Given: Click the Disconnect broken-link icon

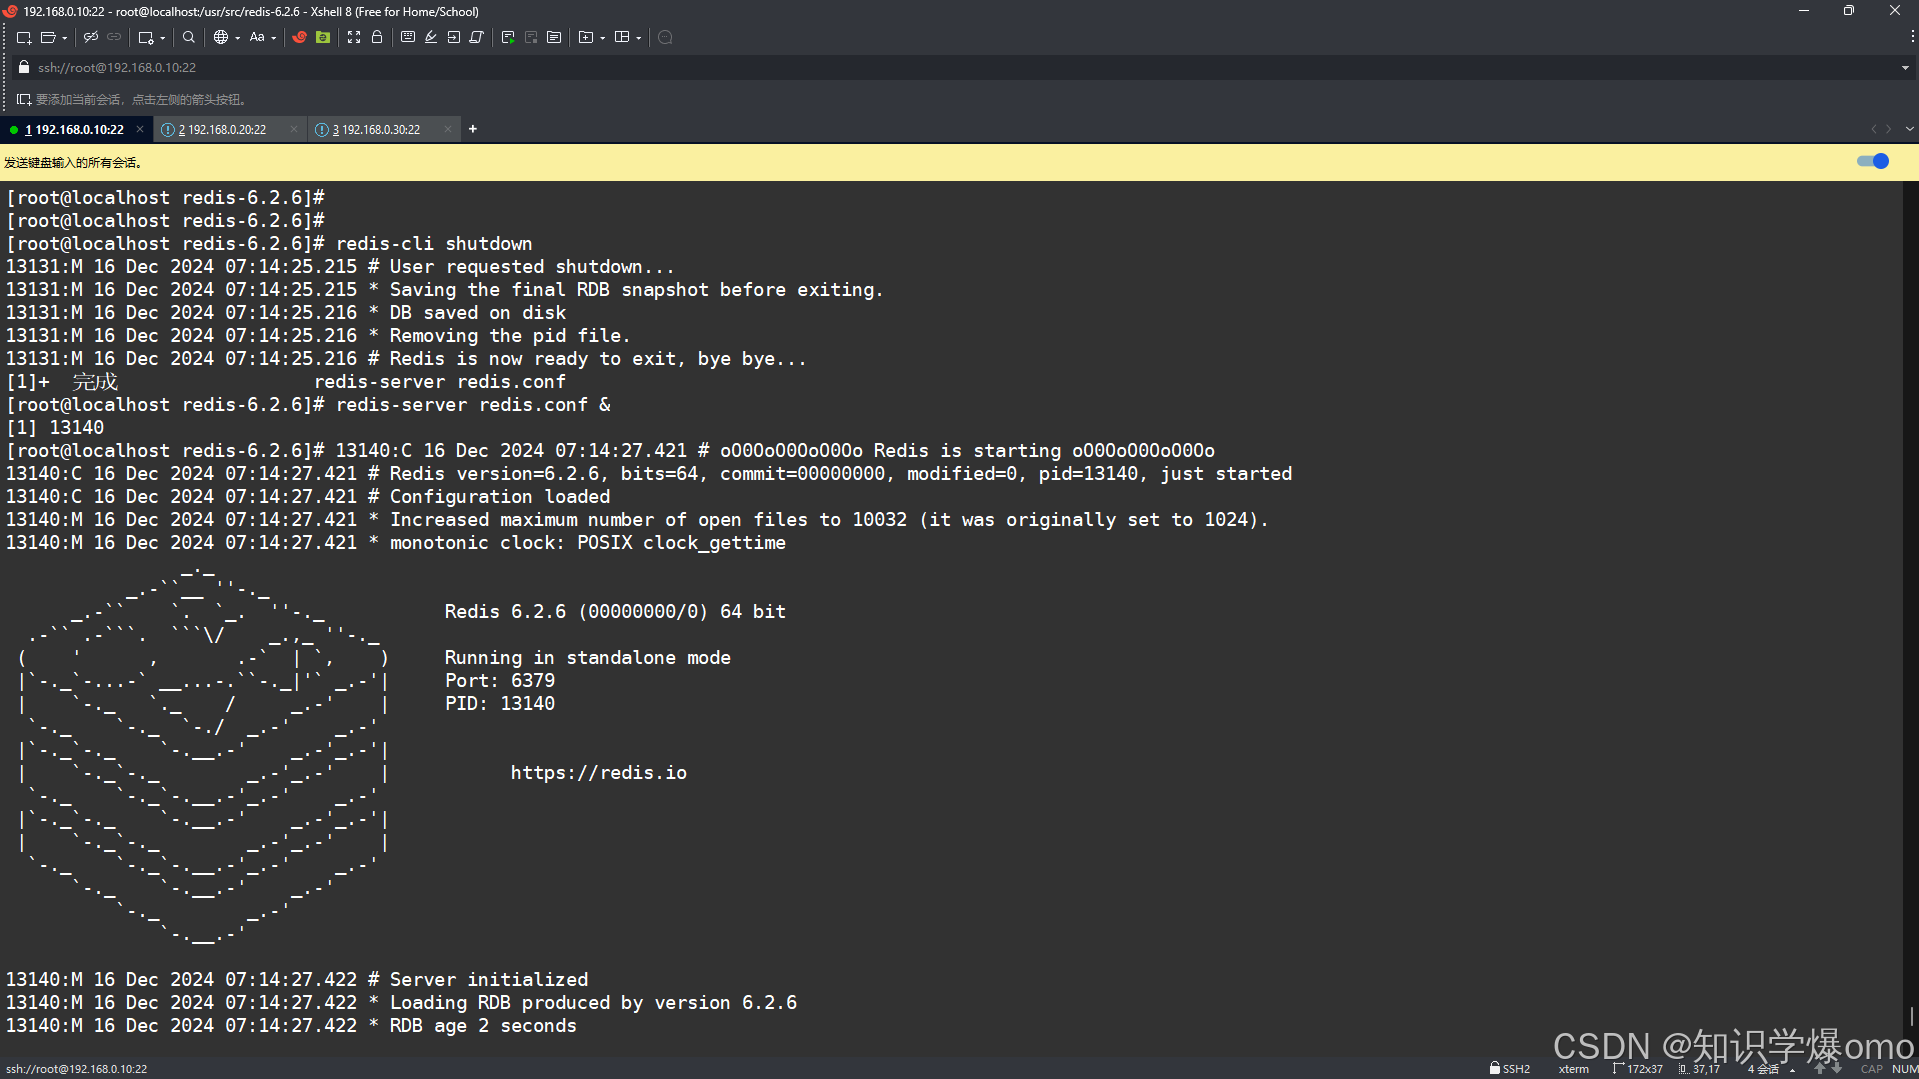Looking at the screenshot, I should [x=91, y=37].
